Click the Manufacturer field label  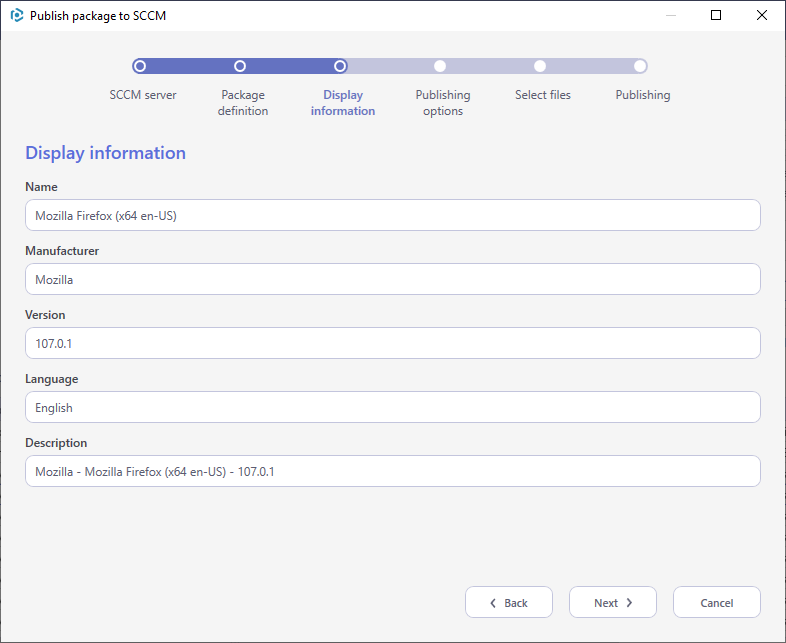click(x=62, y=251)
